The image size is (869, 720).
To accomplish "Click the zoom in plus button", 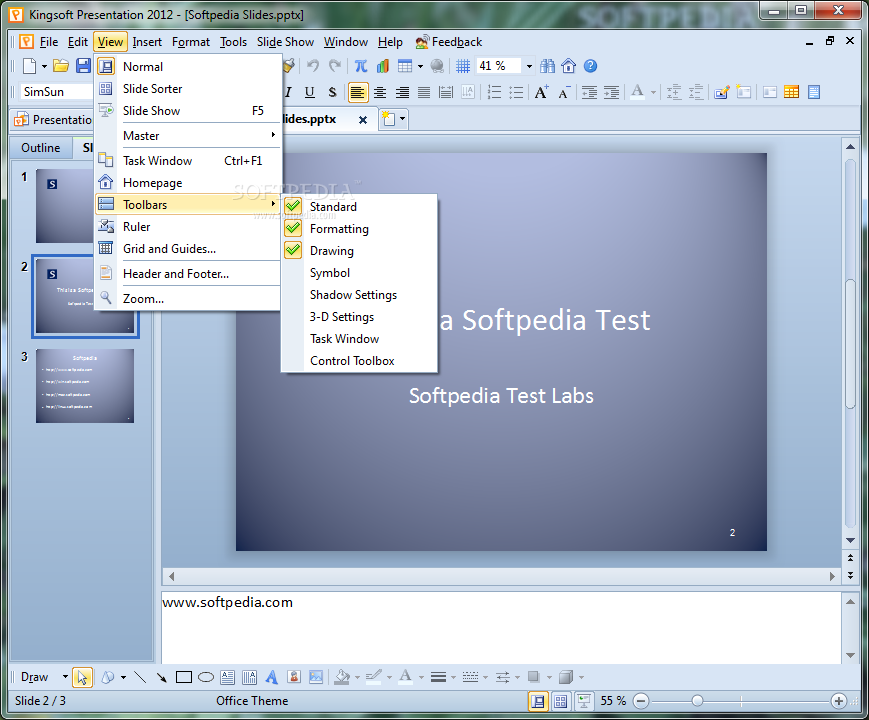I will click(x=839, y=701).
